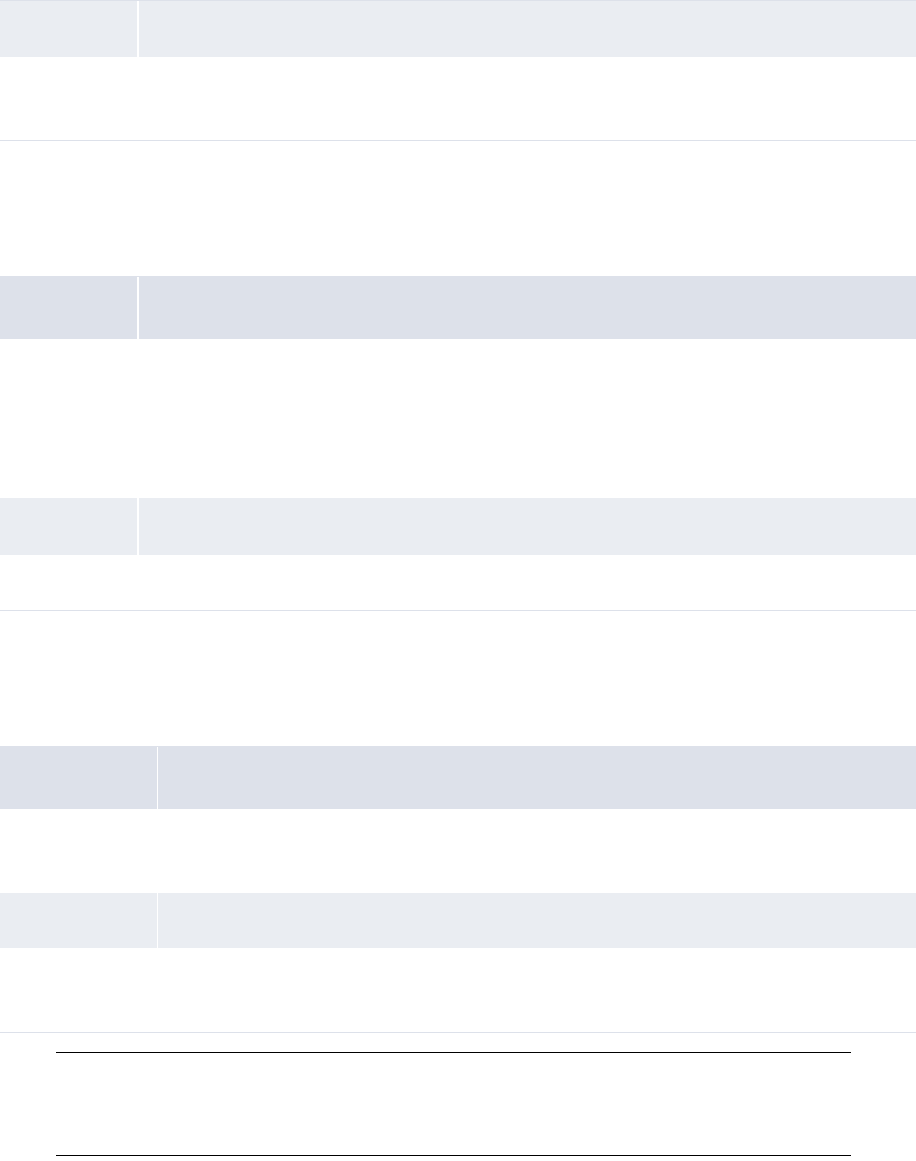This screenshot has height=1161, width=916.
Task: Click the upper black horizontal line of footer
Action: pos(452,1053)
